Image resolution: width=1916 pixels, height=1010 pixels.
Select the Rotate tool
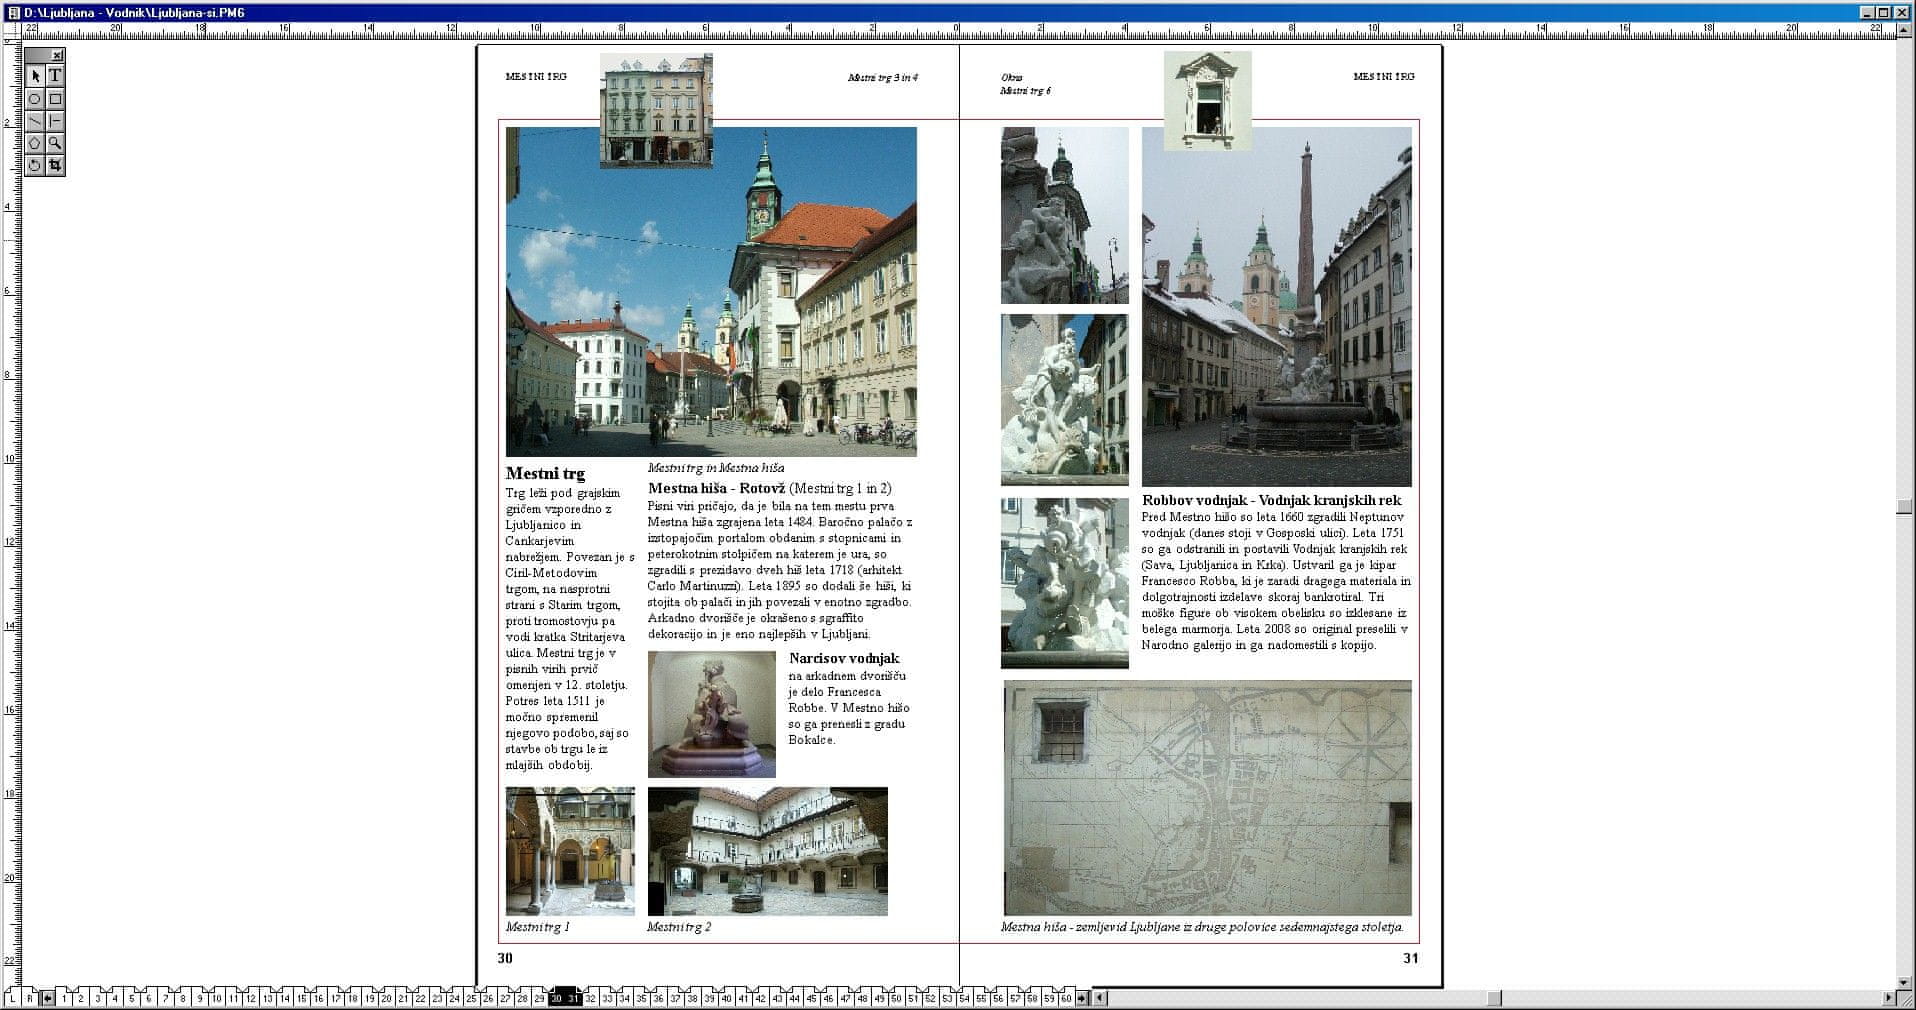pos(34,165)
